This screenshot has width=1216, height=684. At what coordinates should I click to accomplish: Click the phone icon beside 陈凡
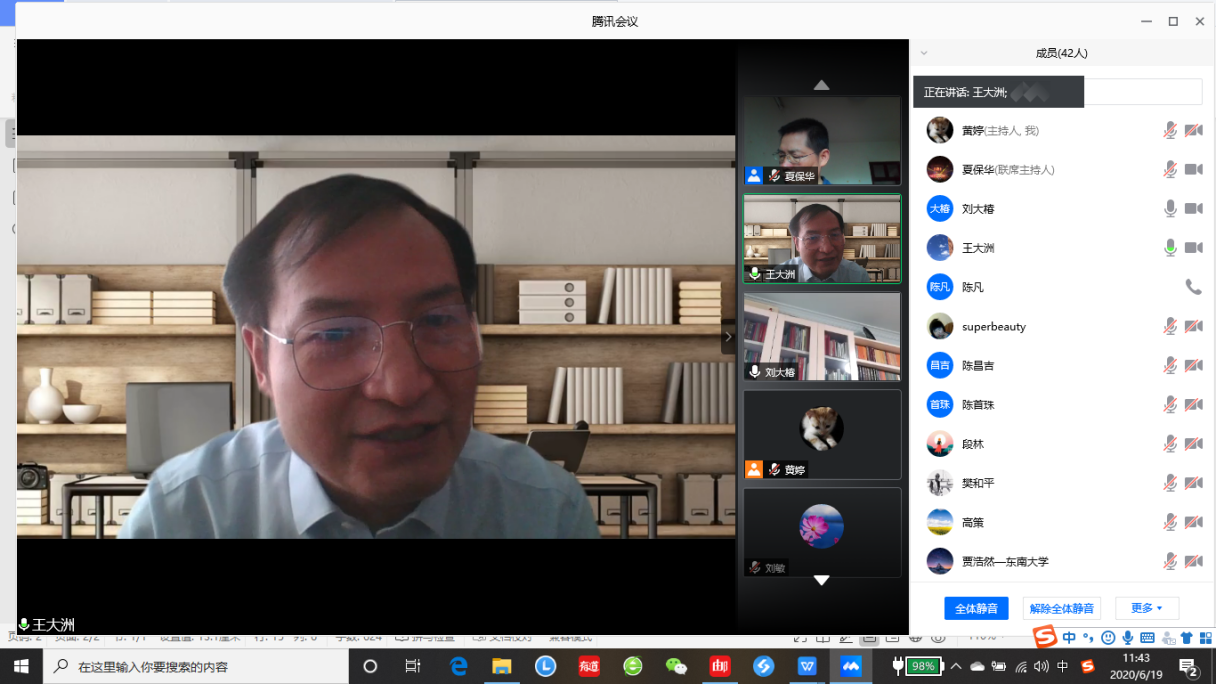click(x=1193, y=287)
